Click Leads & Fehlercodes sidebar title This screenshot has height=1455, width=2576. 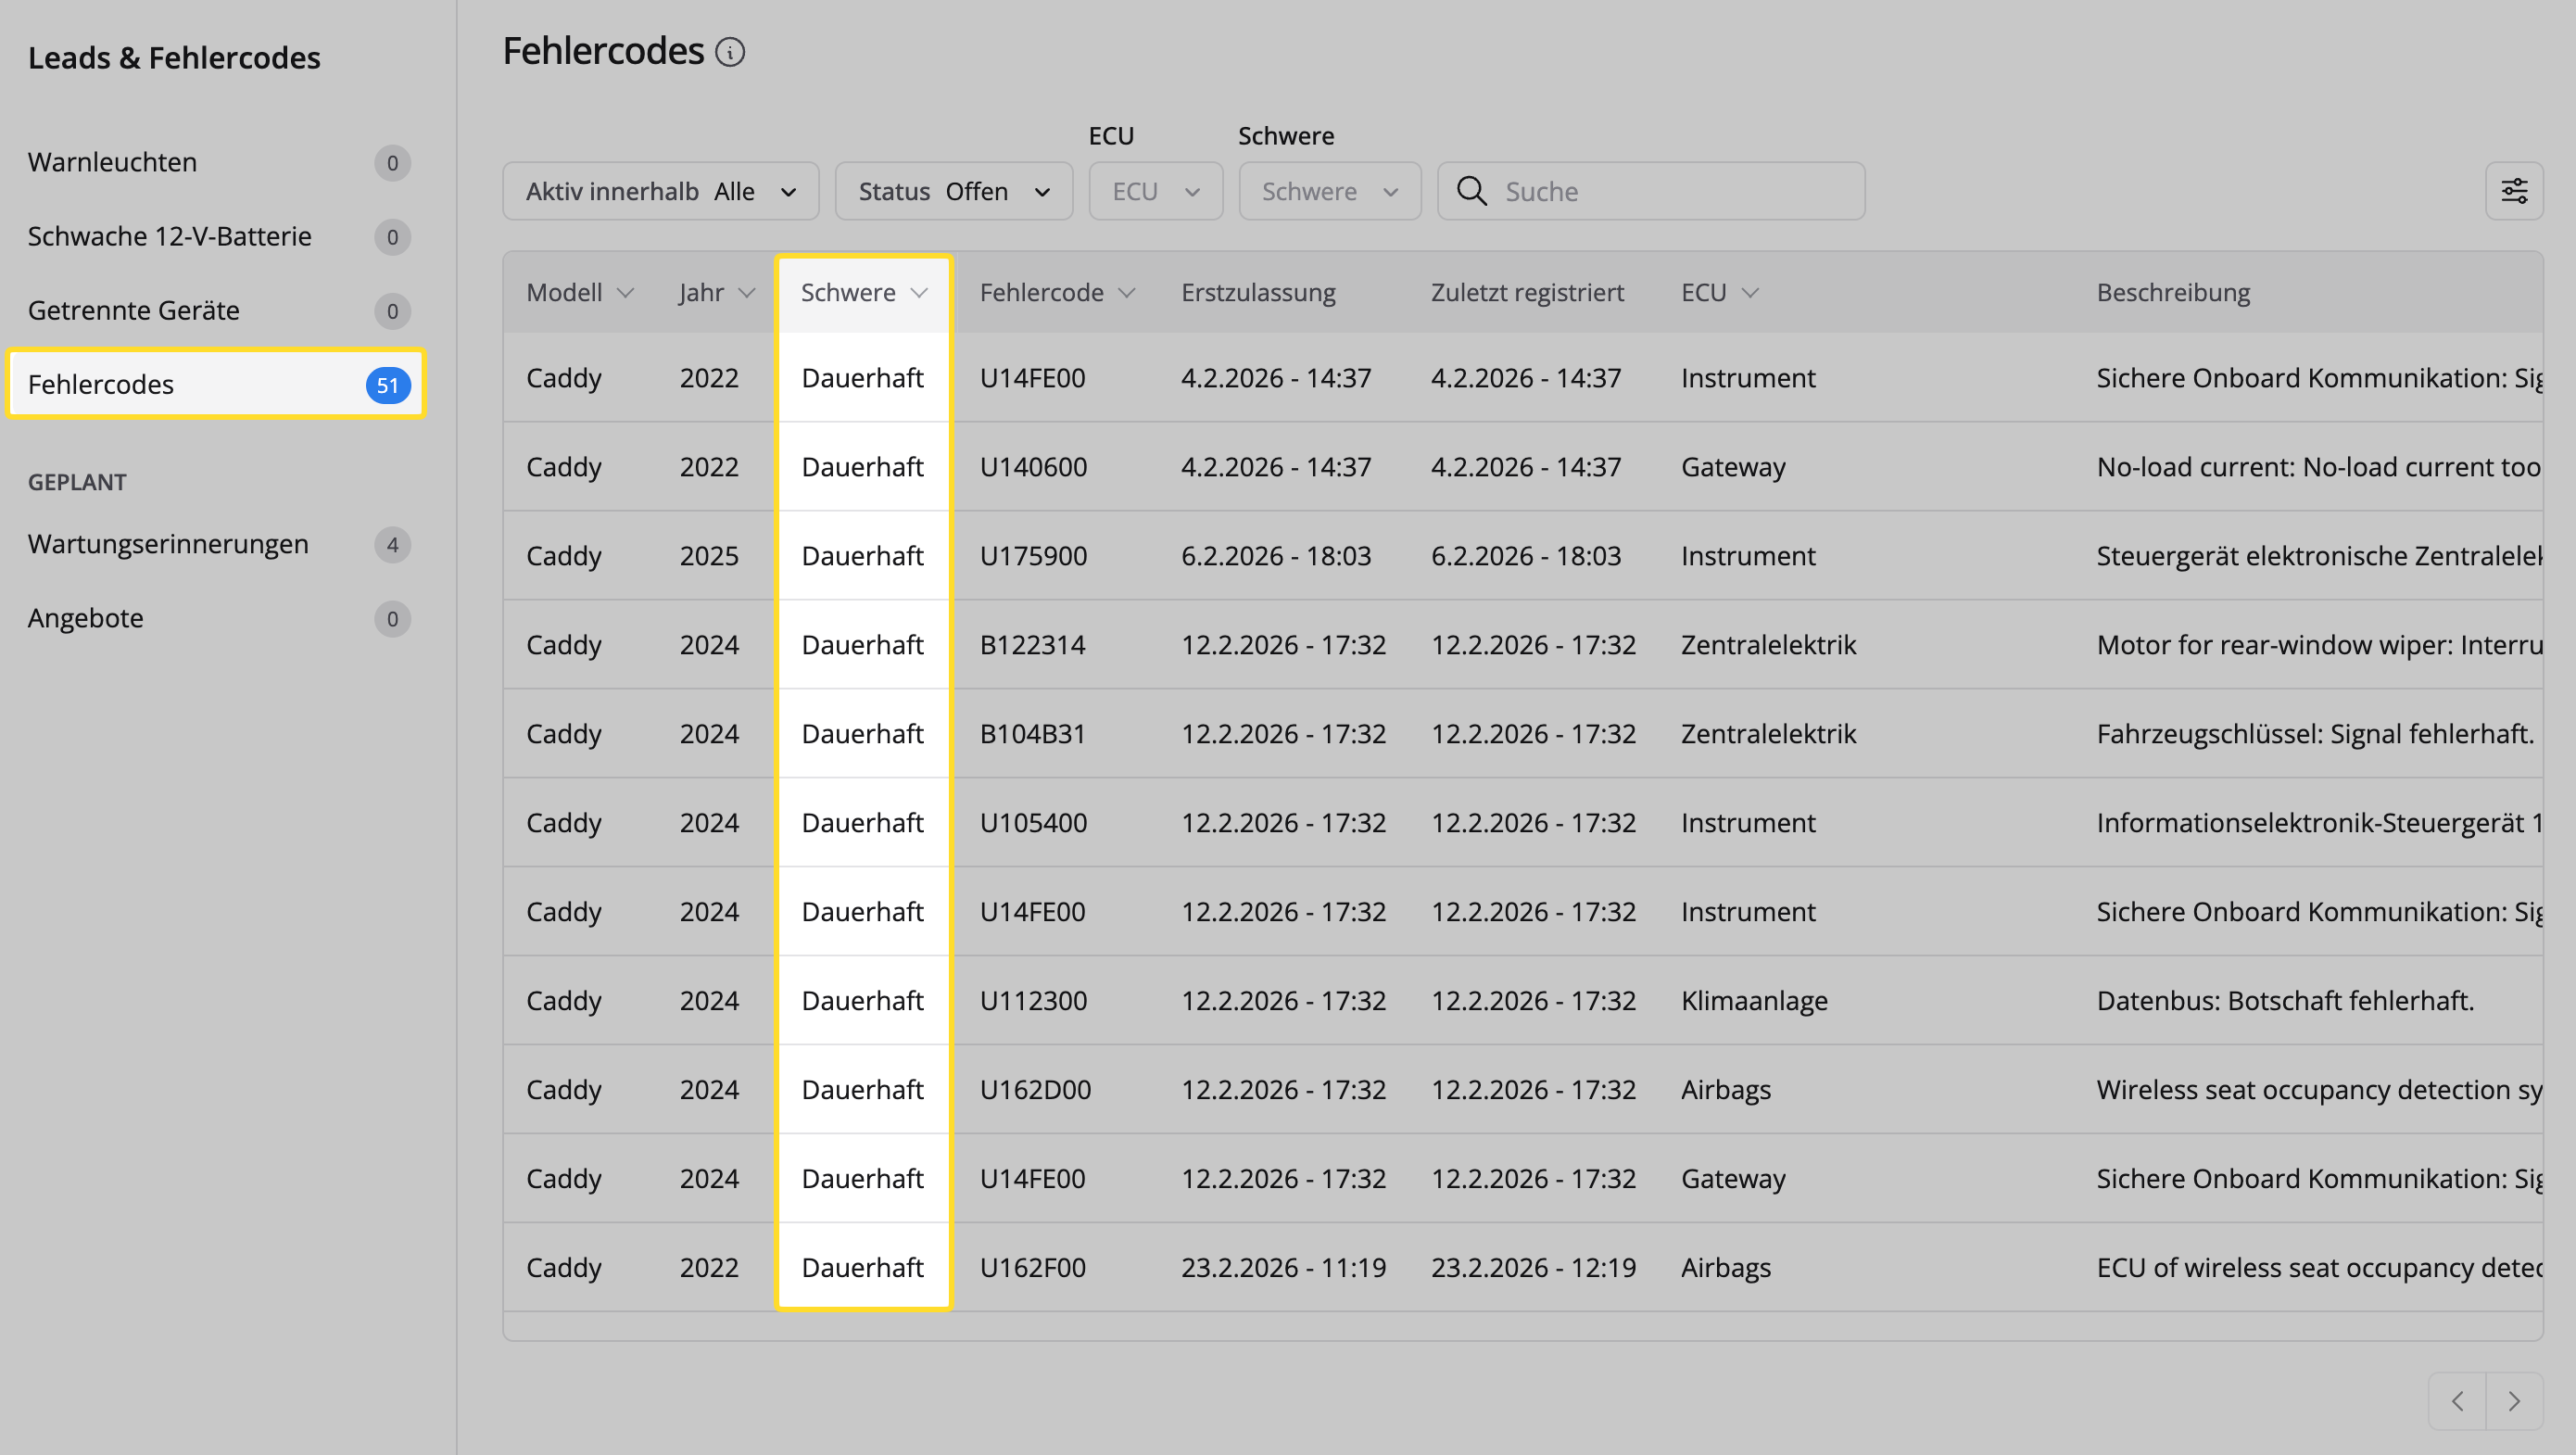[174, 58]
